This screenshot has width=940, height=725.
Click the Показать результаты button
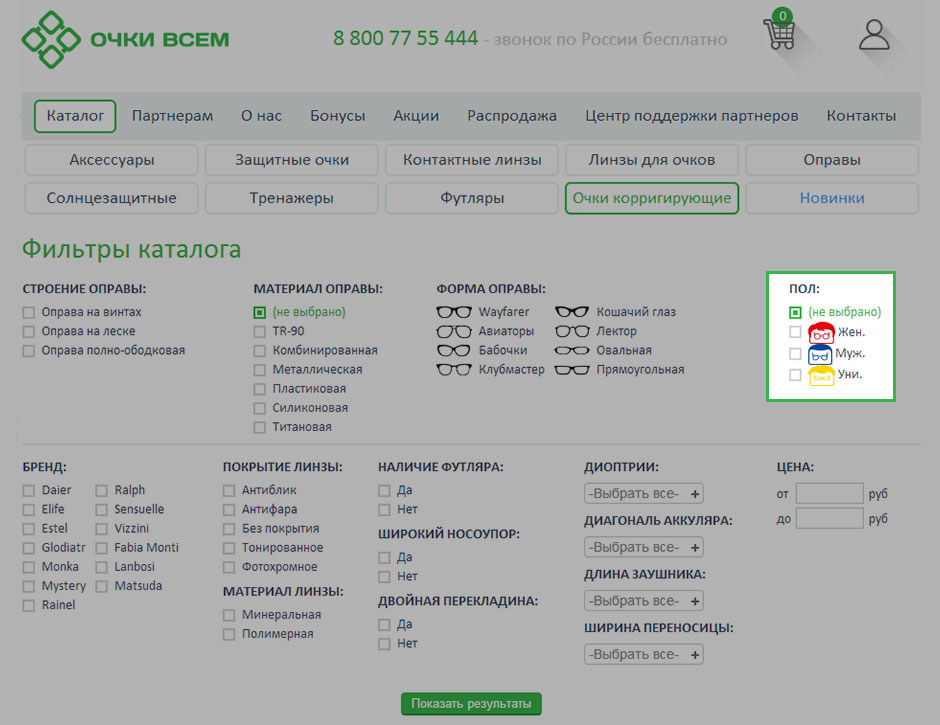[471, 704]
